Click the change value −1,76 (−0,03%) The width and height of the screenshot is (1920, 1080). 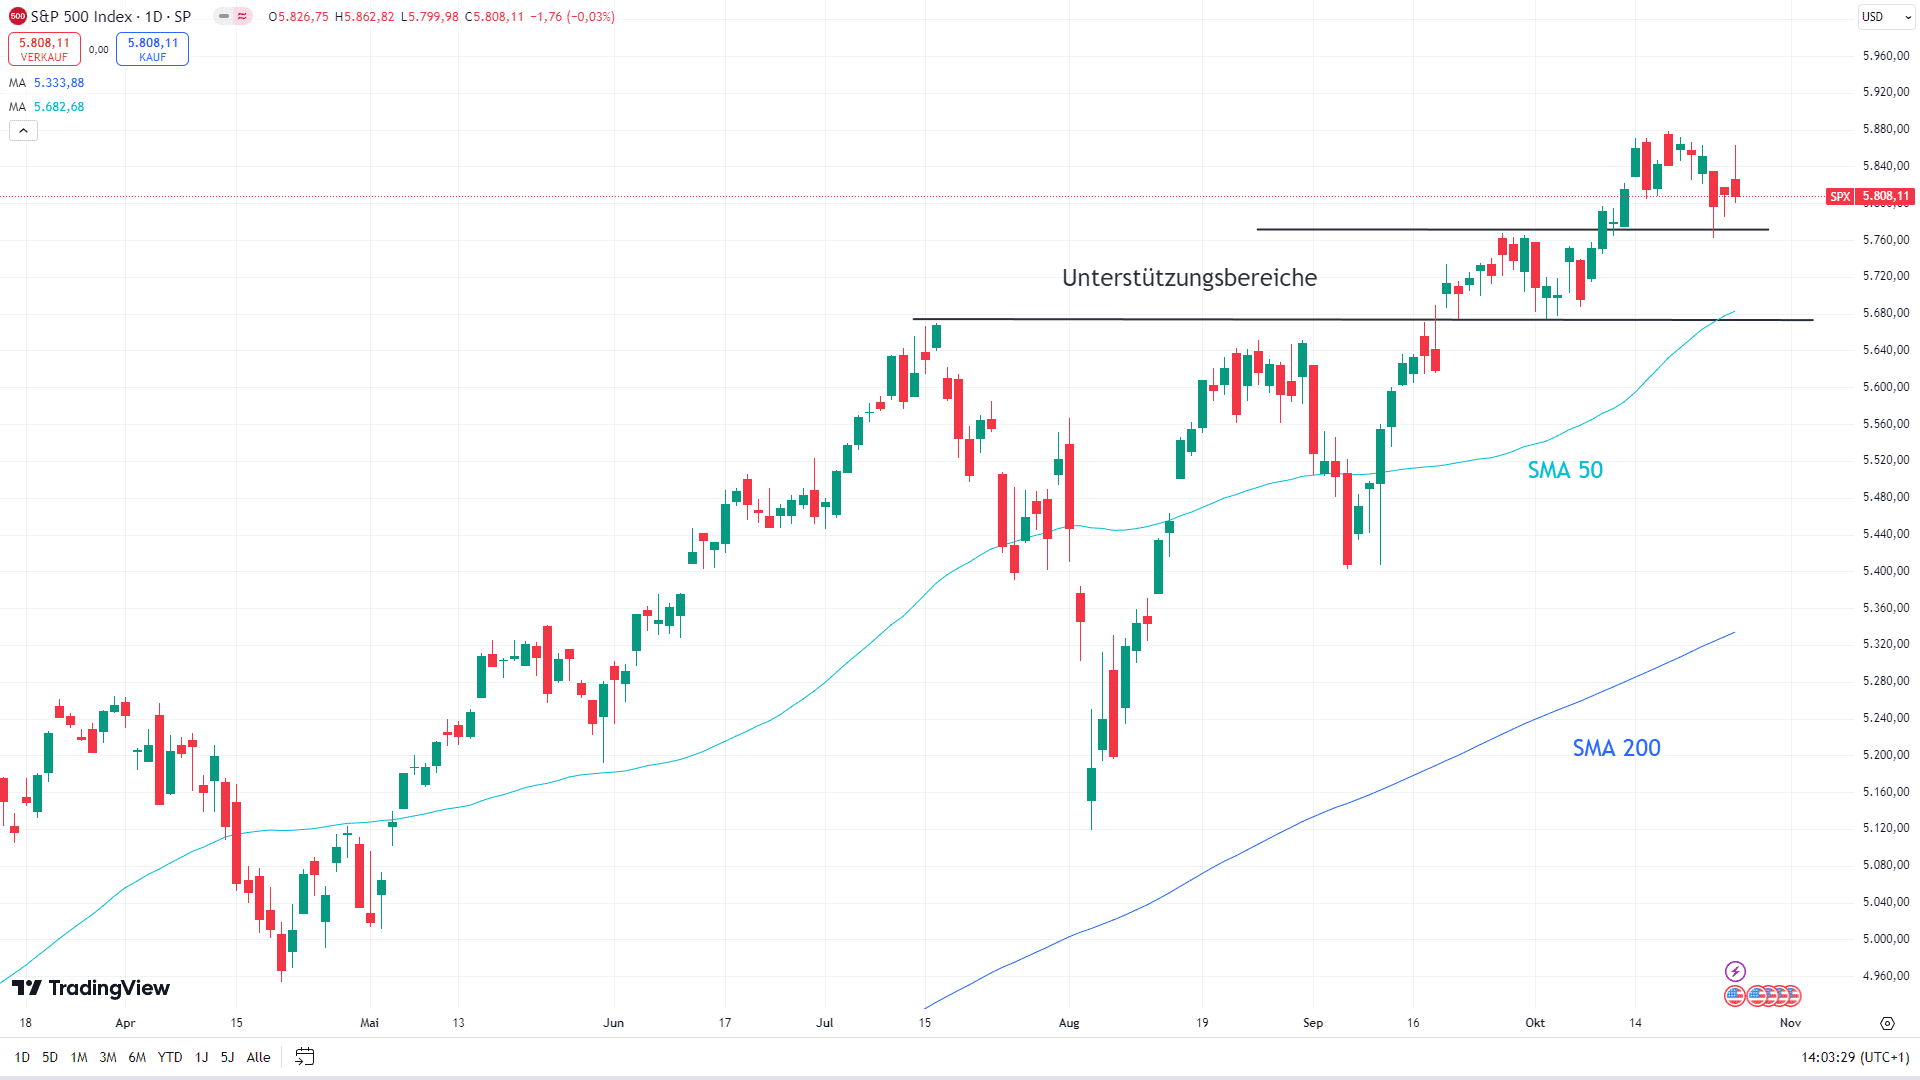click(x=572, y=17)
